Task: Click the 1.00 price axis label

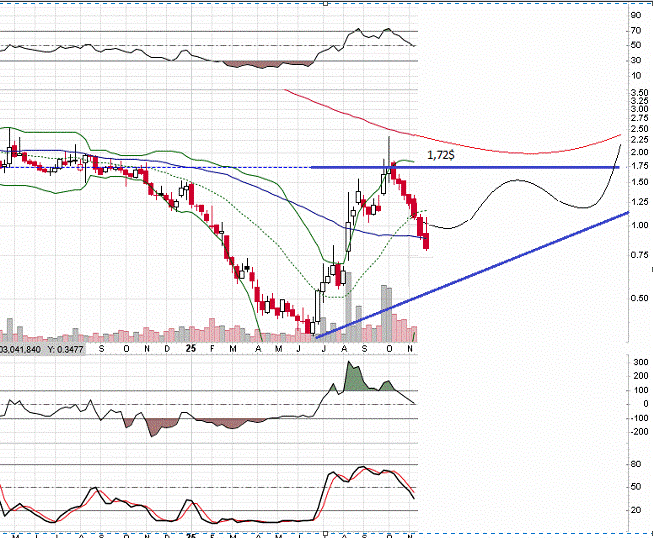Action: coord(636,225)
